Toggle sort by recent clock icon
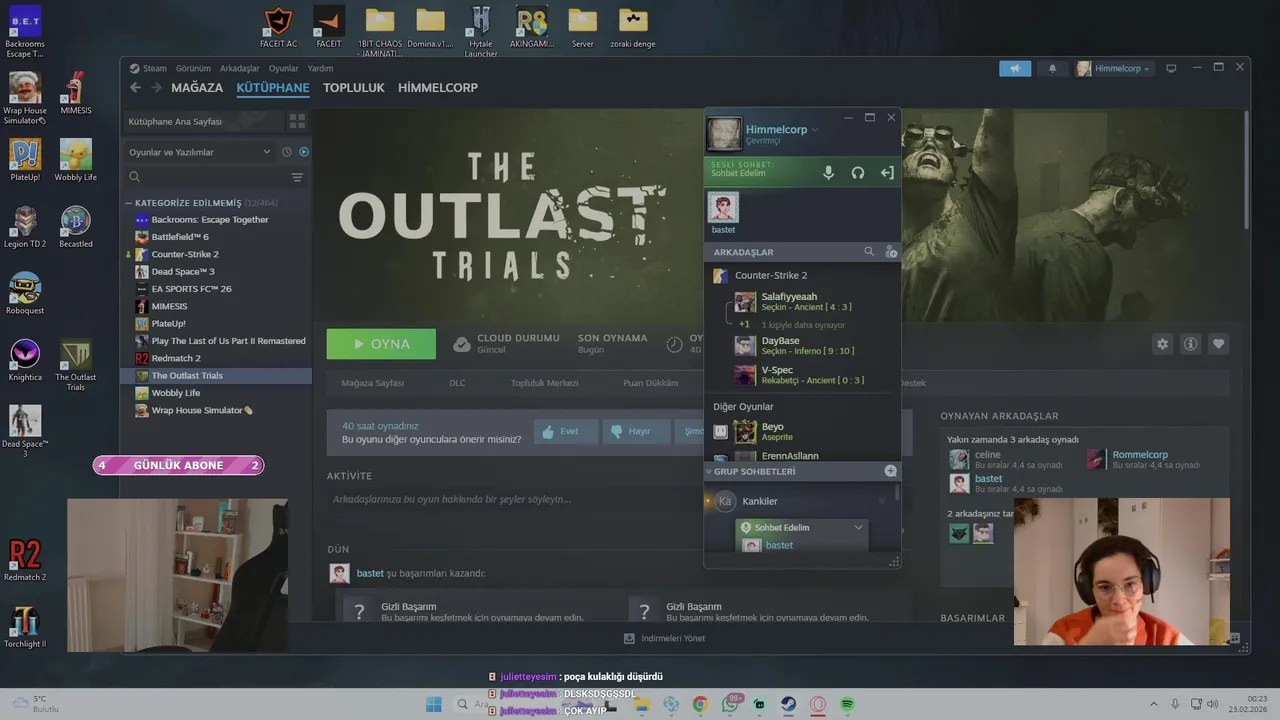1280x720 pixels. (x=287, y=152)
